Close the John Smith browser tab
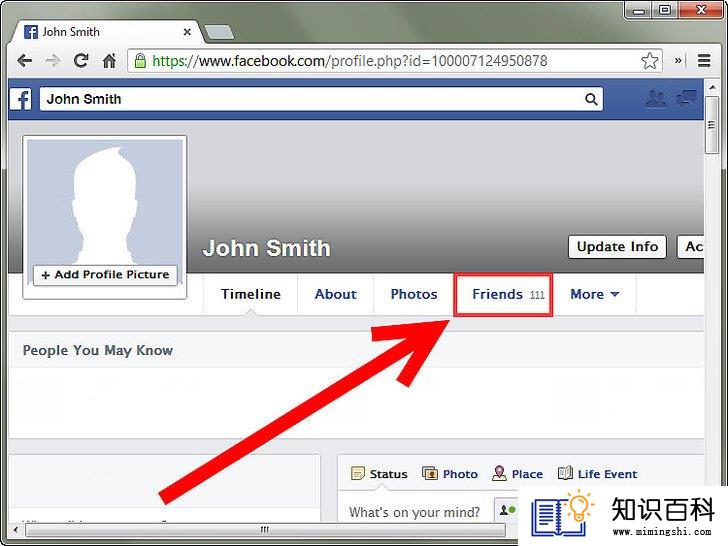Image resolution: width=728 pixels, height=546 pixels. tap(187, 32)
